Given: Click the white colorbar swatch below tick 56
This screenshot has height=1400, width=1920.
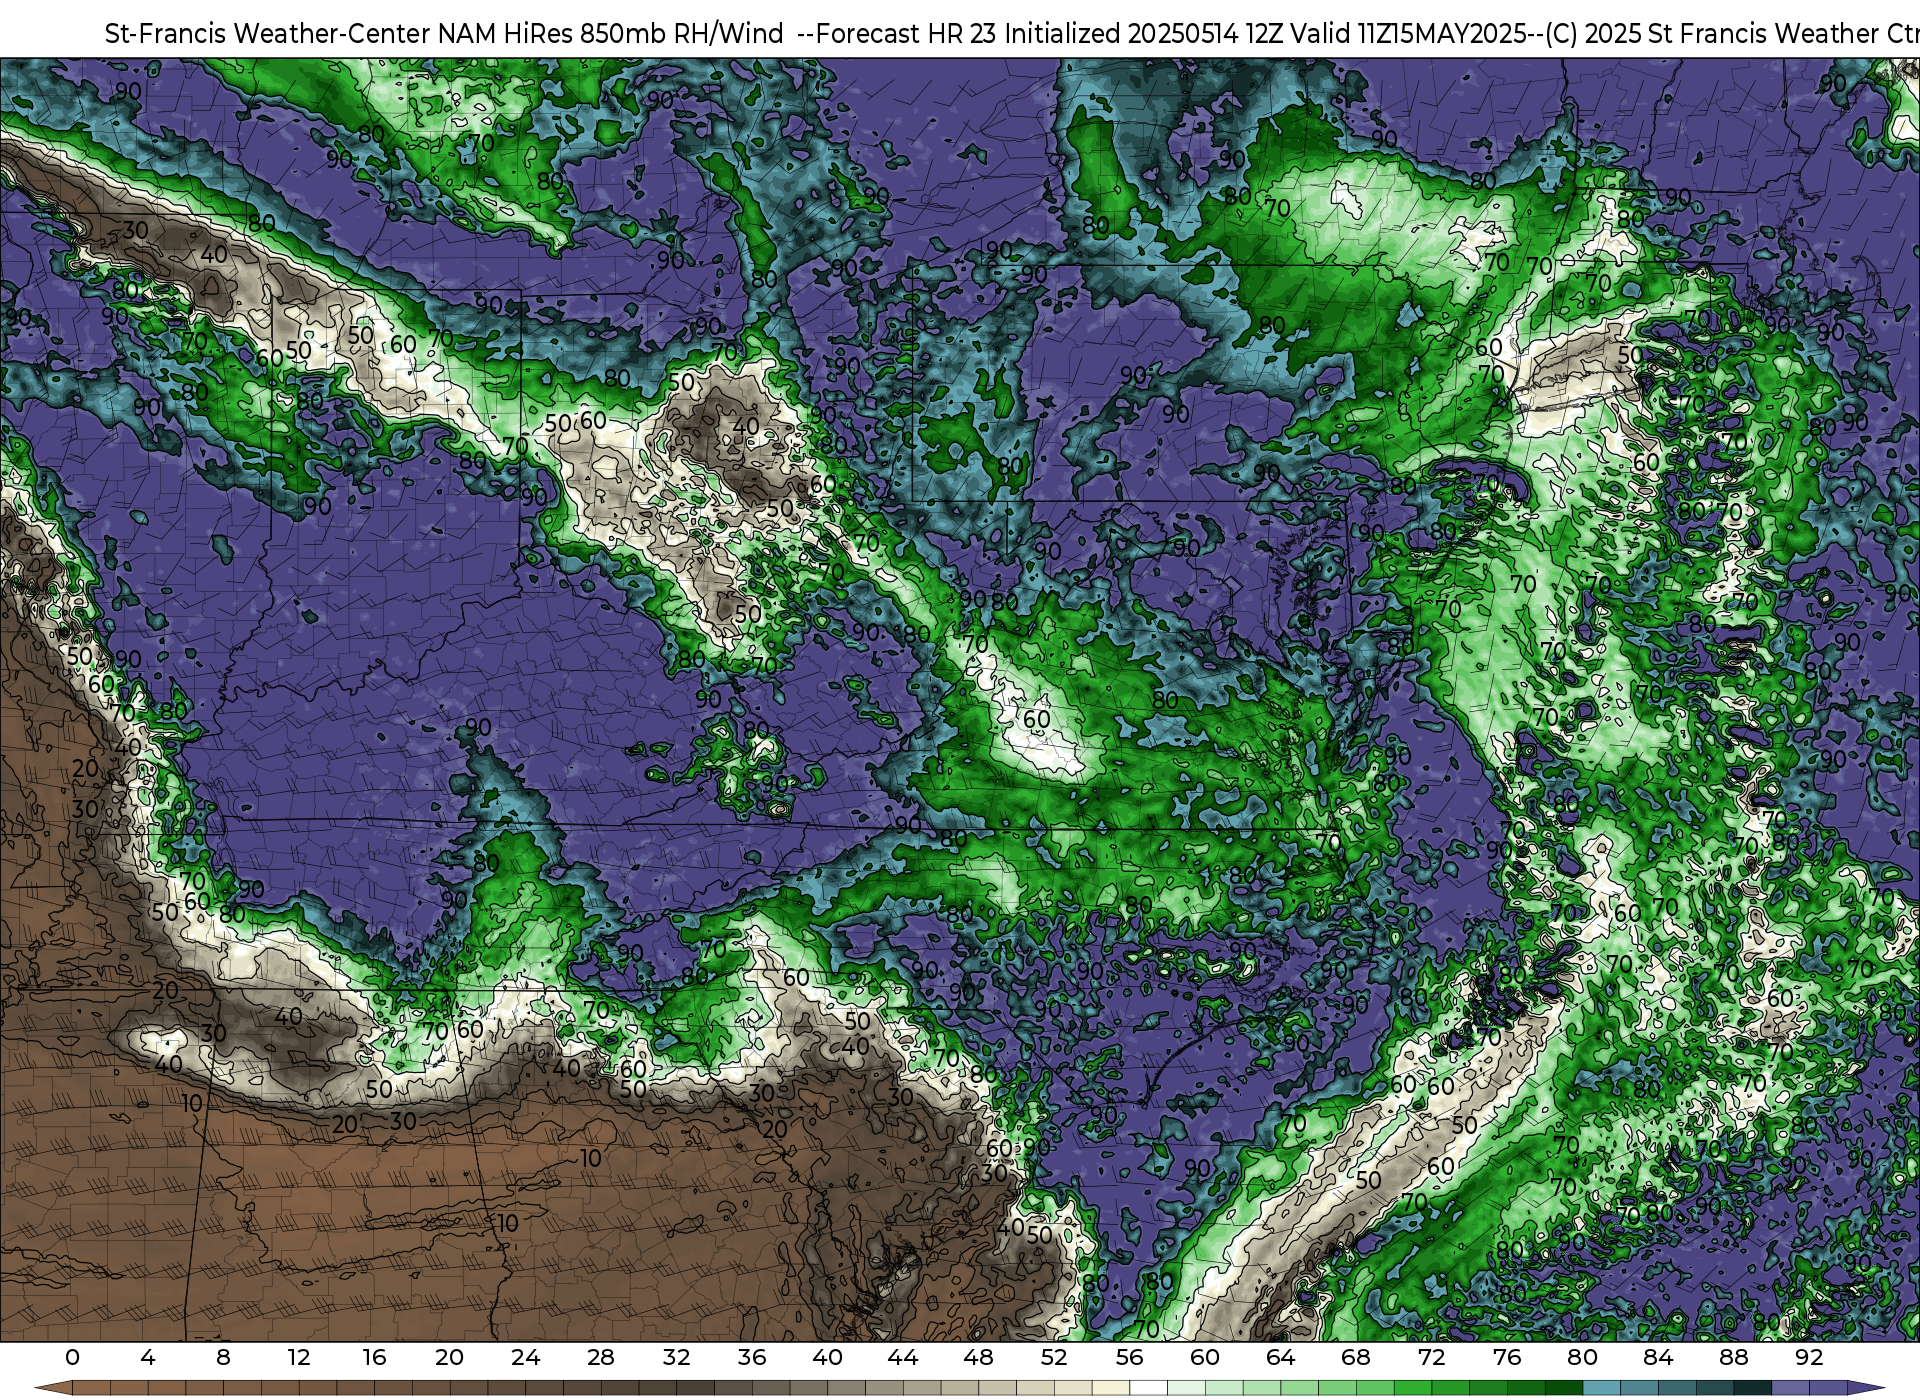Looking at the screenshot, I should pyautogui.click(x=1148, y=1388).
